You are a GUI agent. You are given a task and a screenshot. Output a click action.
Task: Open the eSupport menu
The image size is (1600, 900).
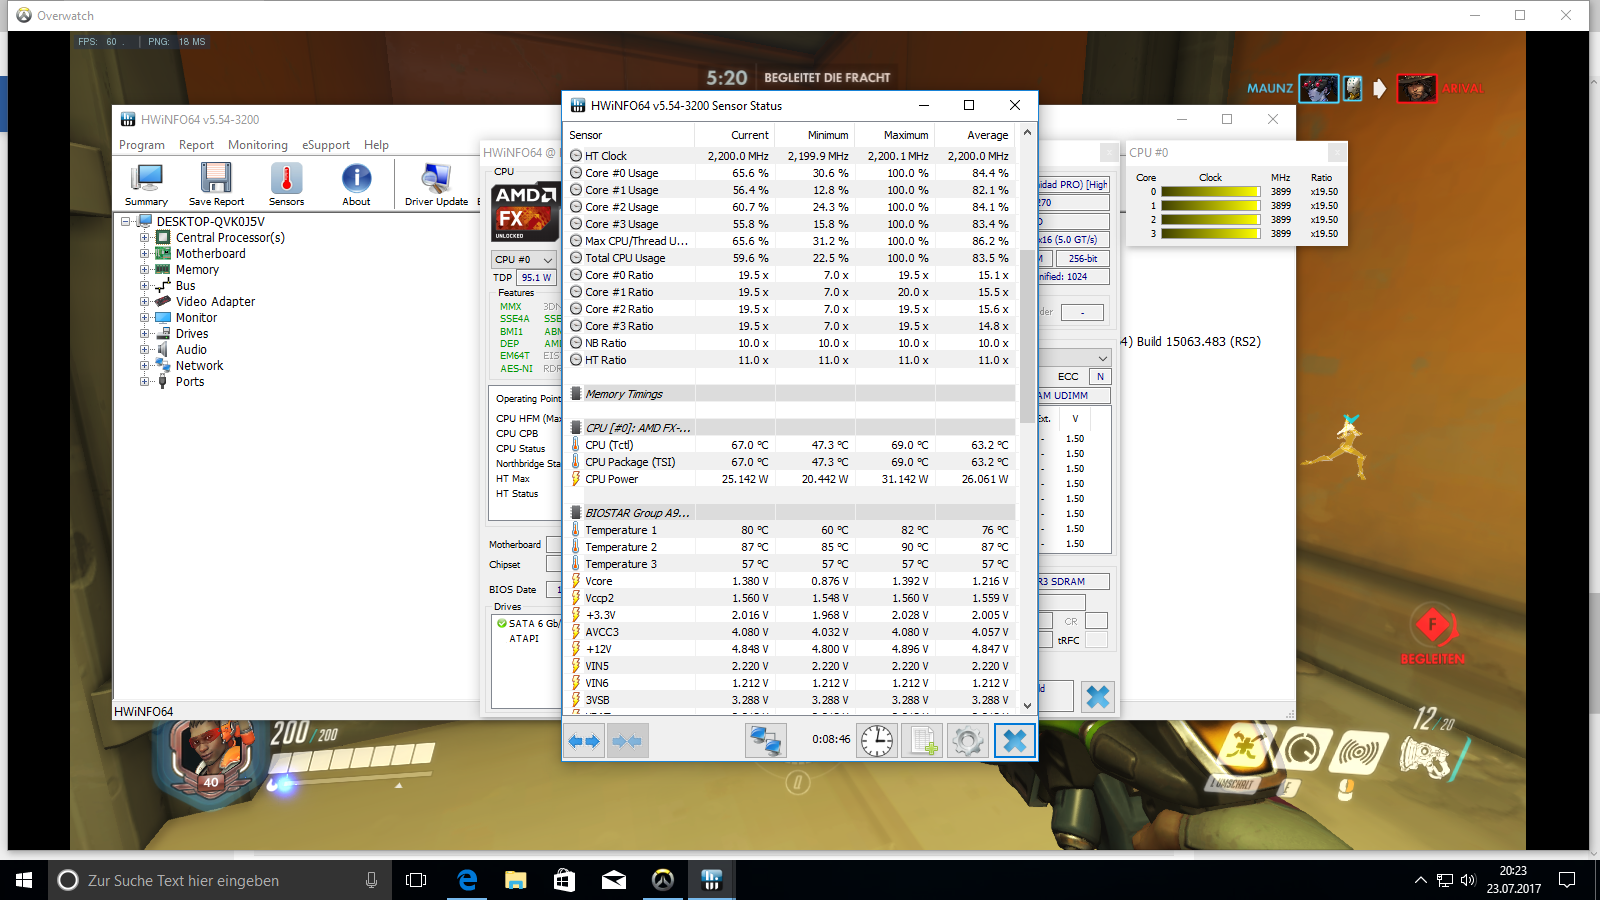click(326, 145)
